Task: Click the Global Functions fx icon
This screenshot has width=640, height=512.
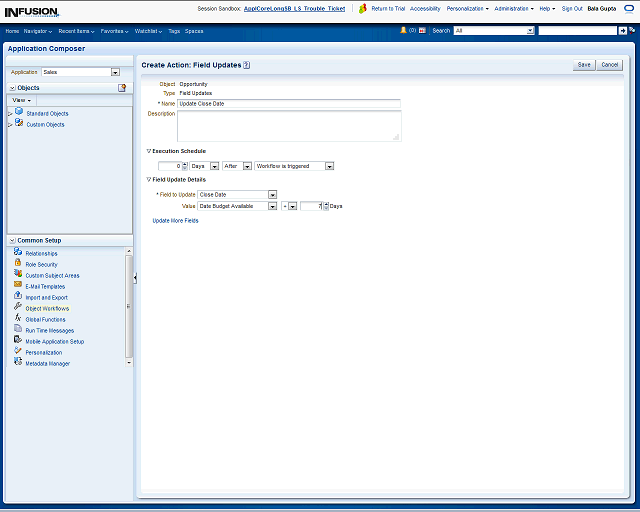Action: [18, 319]
